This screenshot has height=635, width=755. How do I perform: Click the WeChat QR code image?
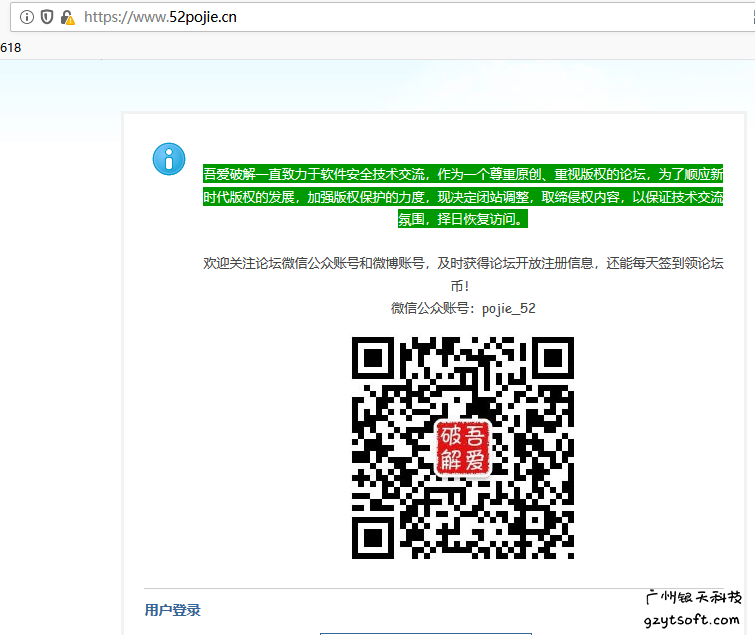coord(463,448)
